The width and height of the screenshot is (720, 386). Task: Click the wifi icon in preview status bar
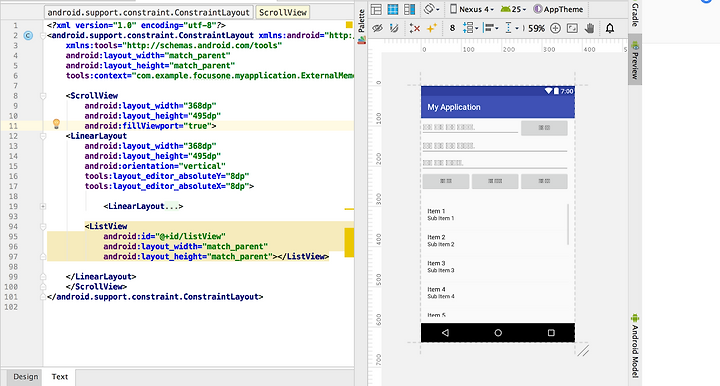tap(548, 91)
